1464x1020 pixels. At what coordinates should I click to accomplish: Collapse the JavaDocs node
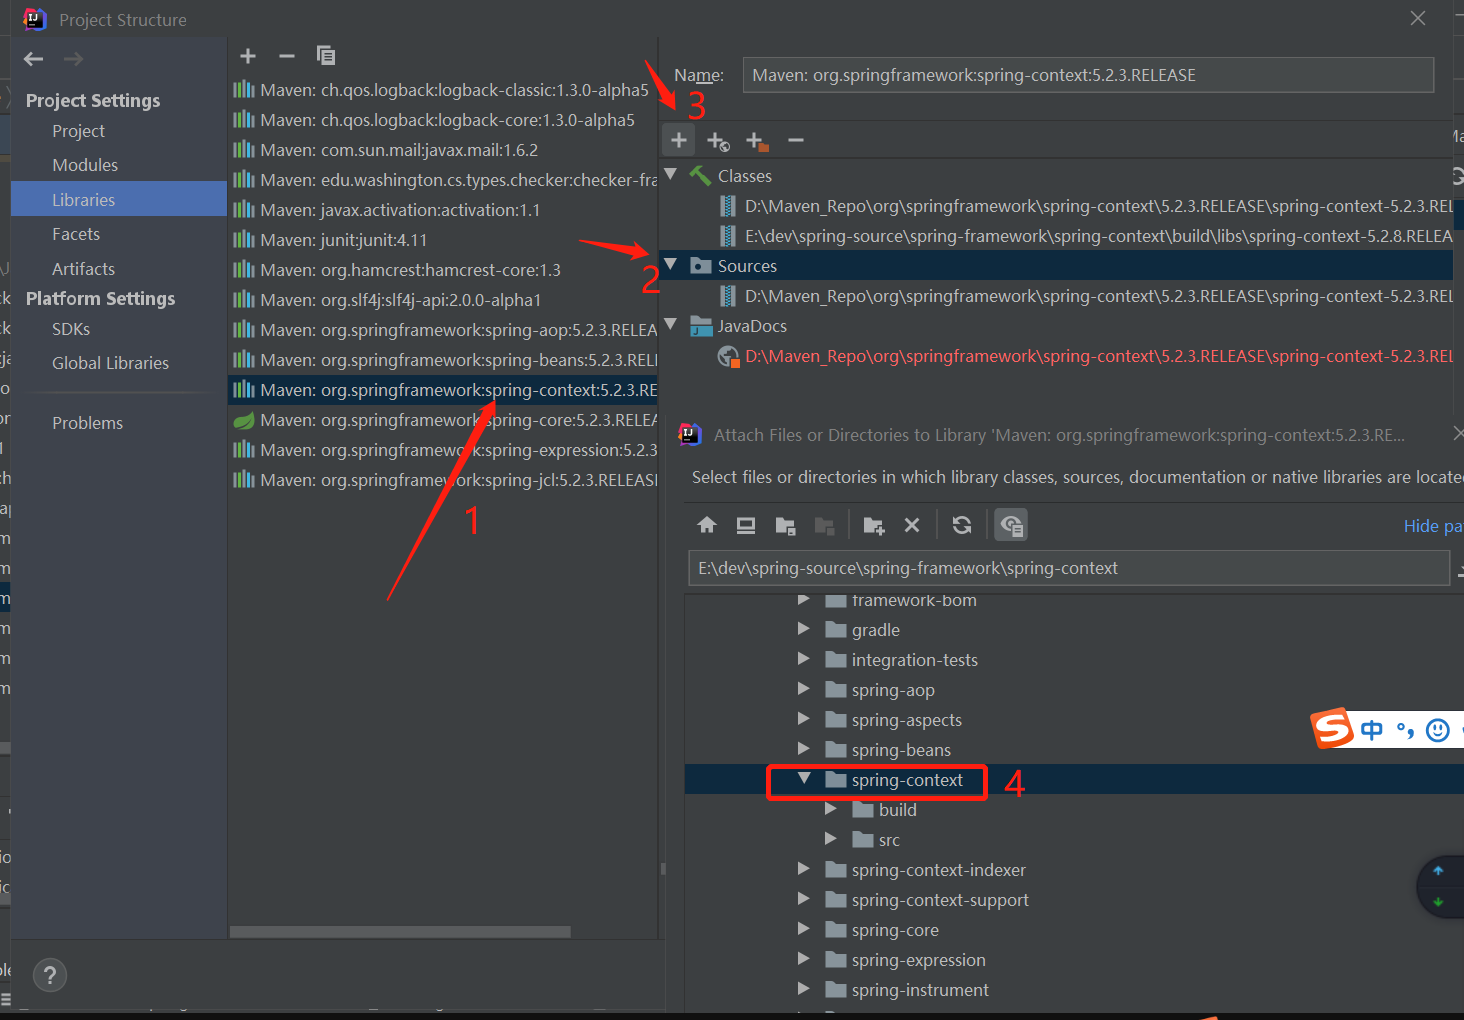coord(671,325)
